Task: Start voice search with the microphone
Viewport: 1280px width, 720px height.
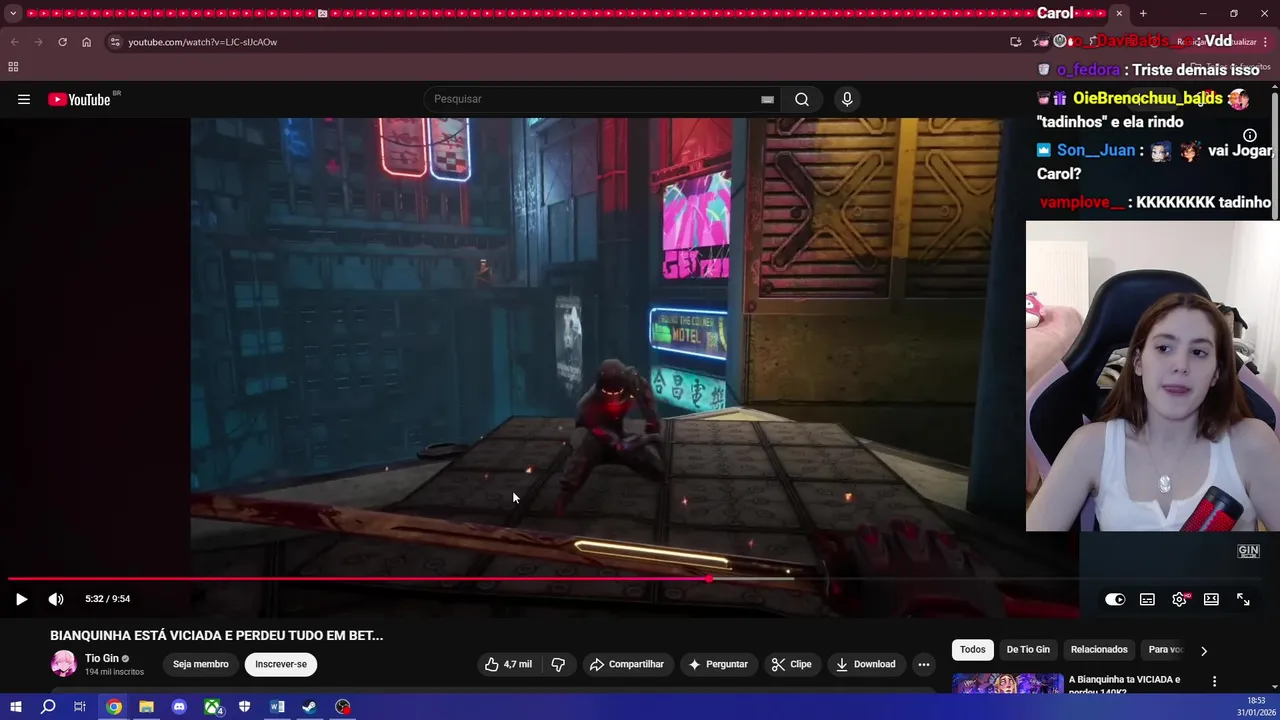Action: click(847, 99)
